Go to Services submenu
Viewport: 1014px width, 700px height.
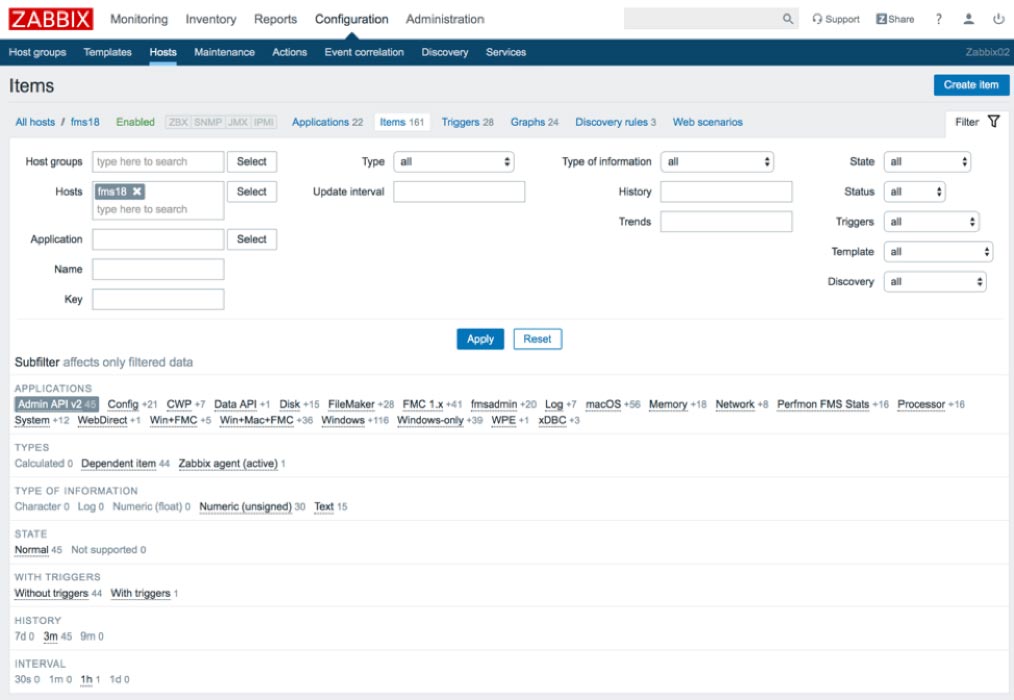click(506, 52)
